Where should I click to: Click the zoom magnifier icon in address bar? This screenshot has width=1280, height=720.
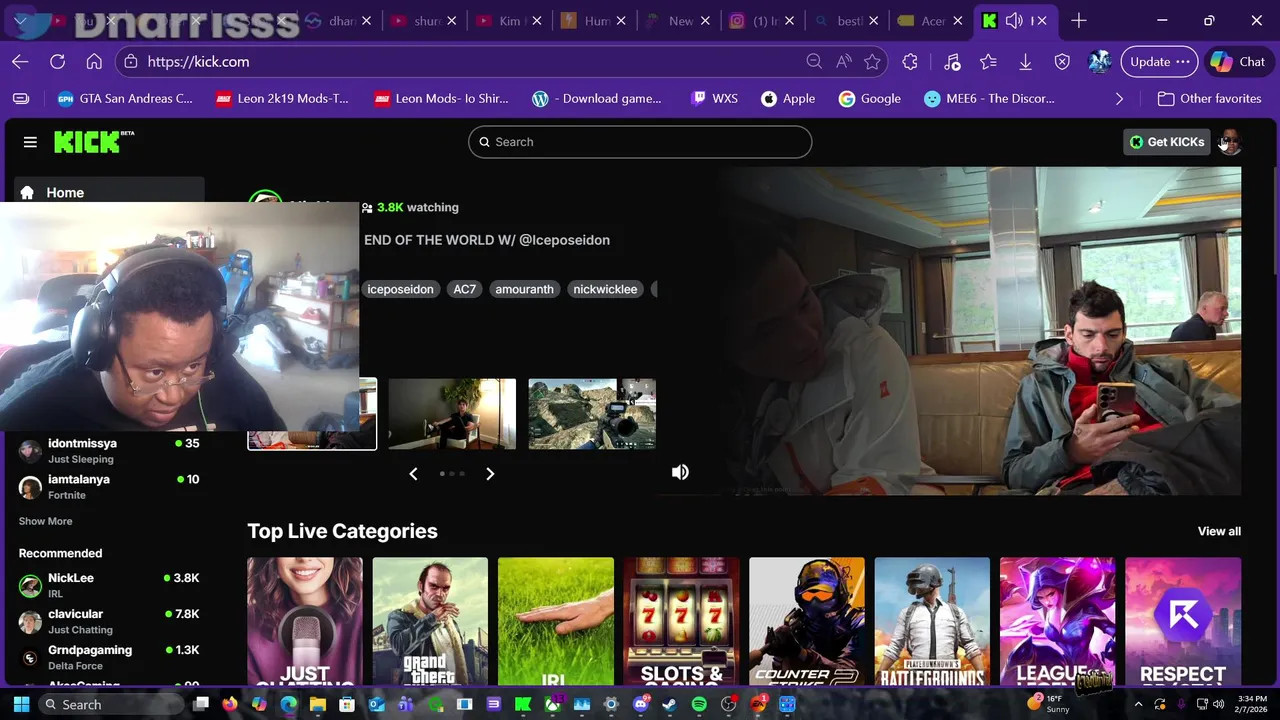814,62
